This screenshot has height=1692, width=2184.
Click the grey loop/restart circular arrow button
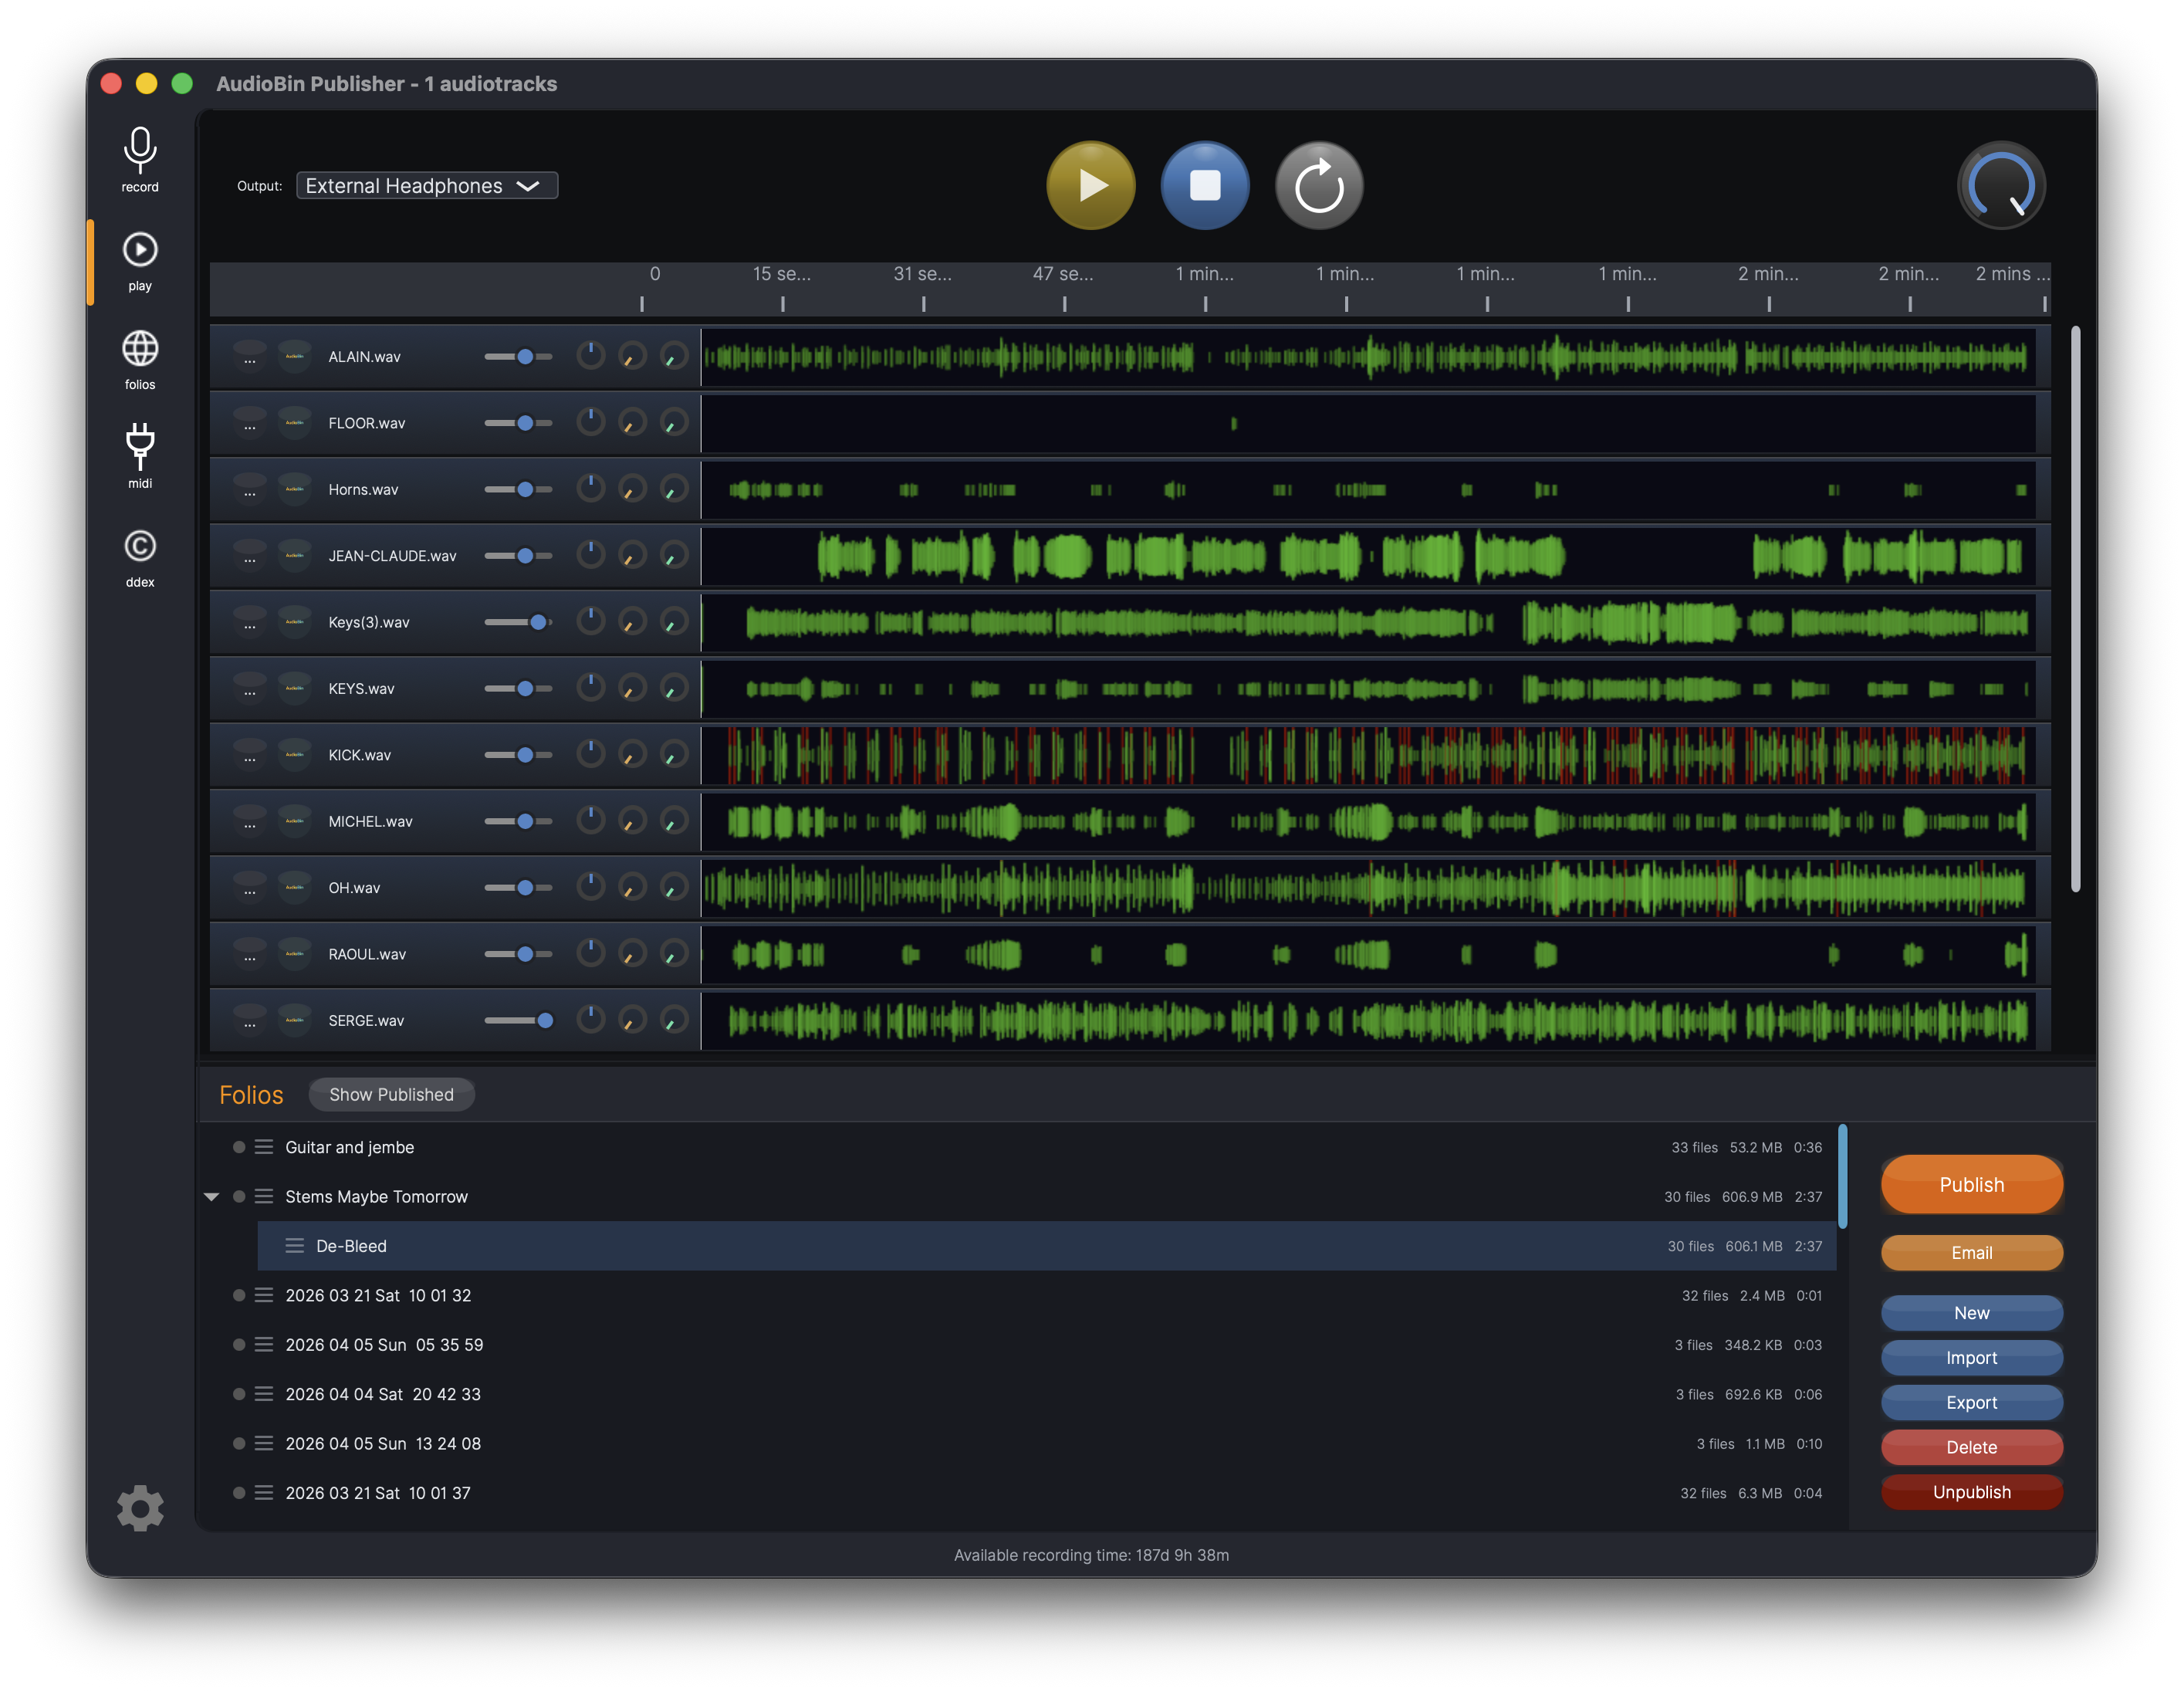pyautogui.click(x=1318, y=186)
